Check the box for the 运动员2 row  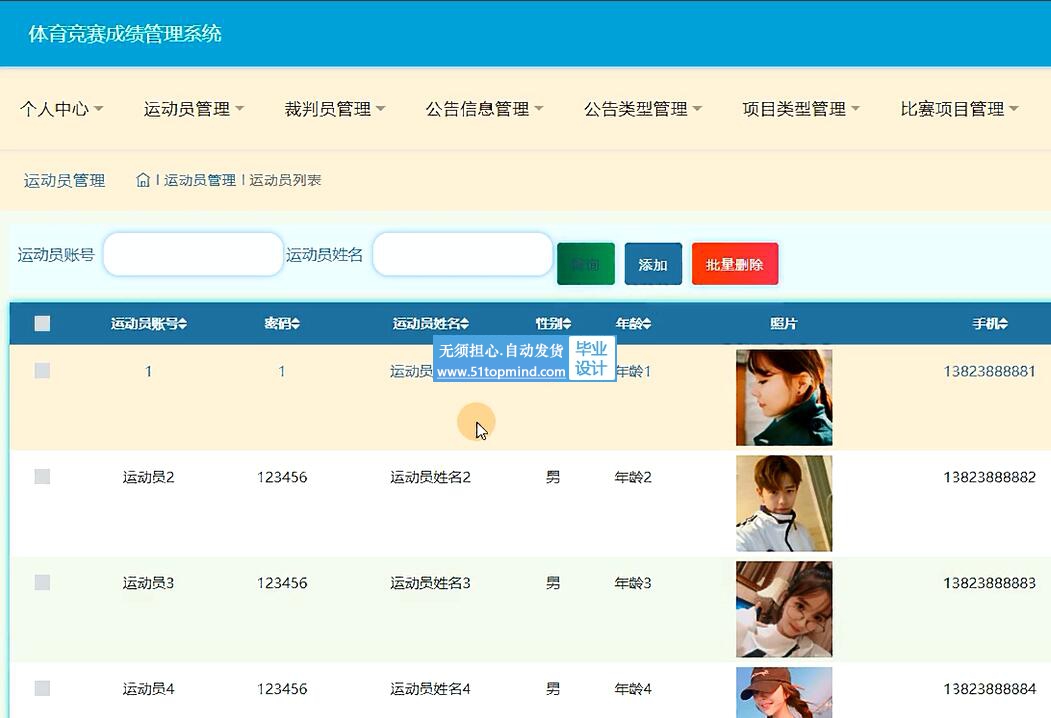pos(42,477)
